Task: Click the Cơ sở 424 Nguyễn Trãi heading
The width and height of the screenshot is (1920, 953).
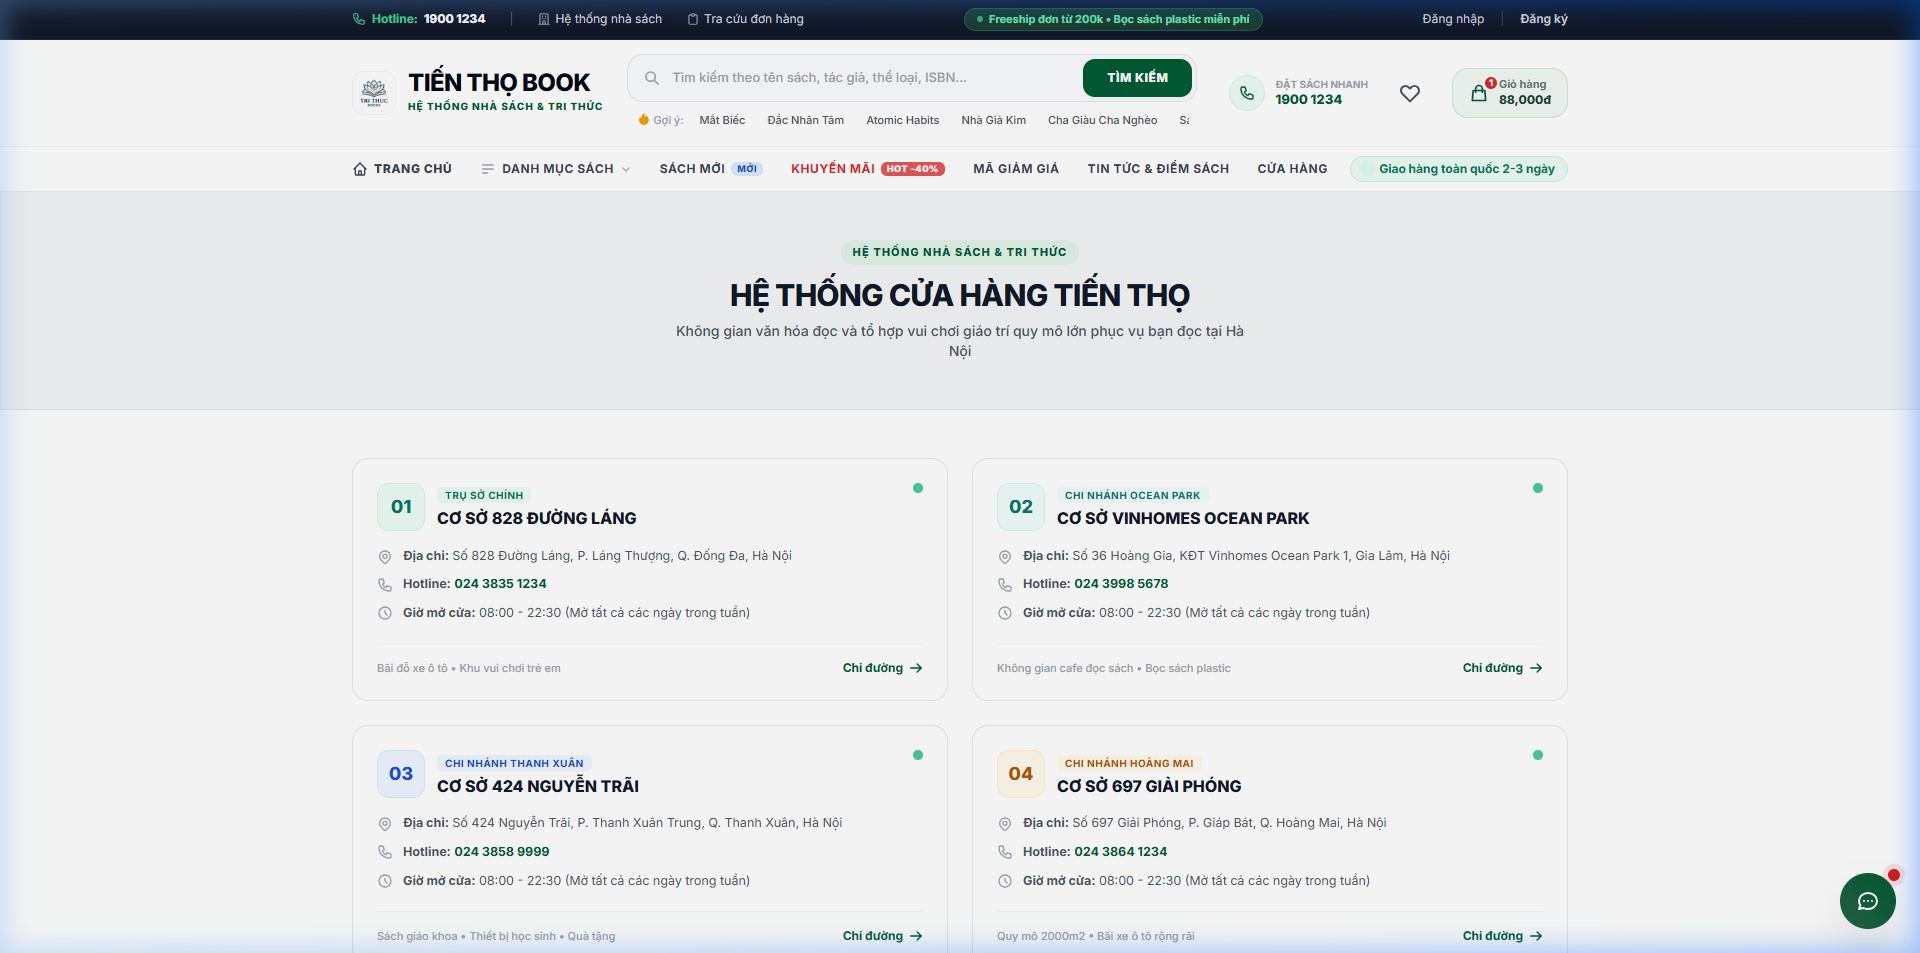Action: tap(538, 786)
